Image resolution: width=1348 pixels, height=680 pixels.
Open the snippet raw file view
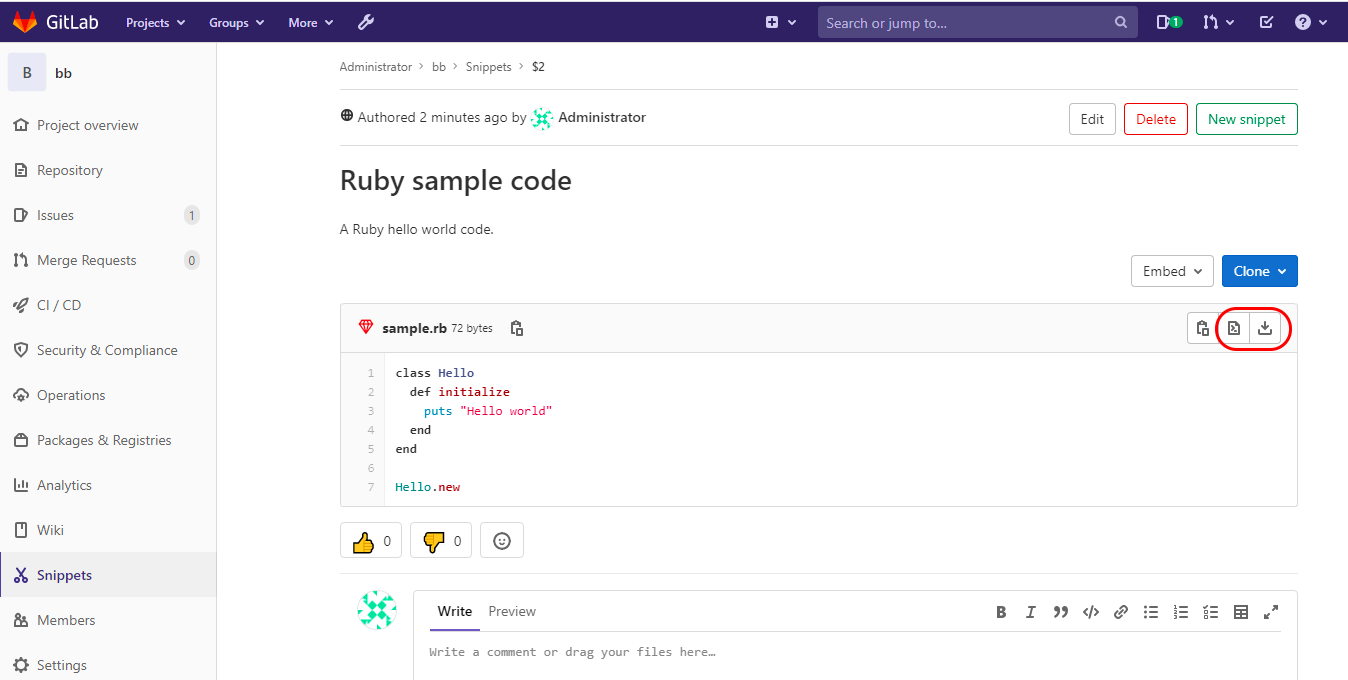coord(1234,328)
